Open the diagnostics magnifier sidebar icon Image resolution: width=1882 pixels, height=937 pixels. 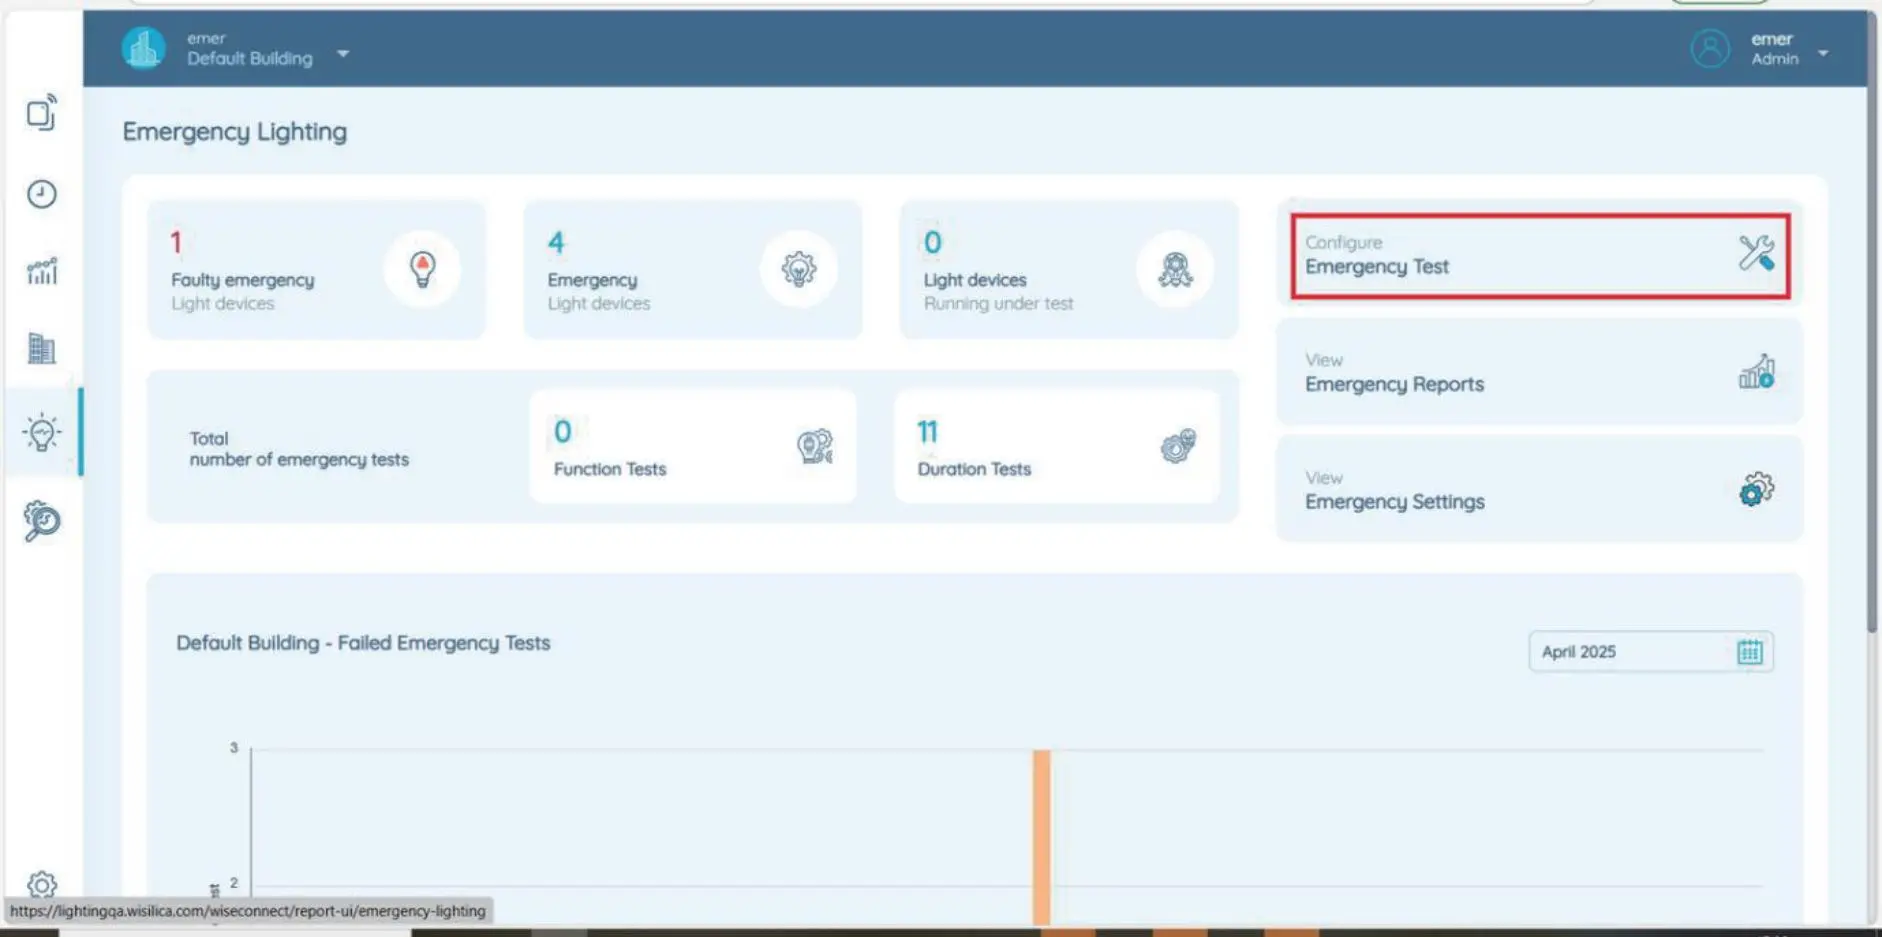(41, 521)
